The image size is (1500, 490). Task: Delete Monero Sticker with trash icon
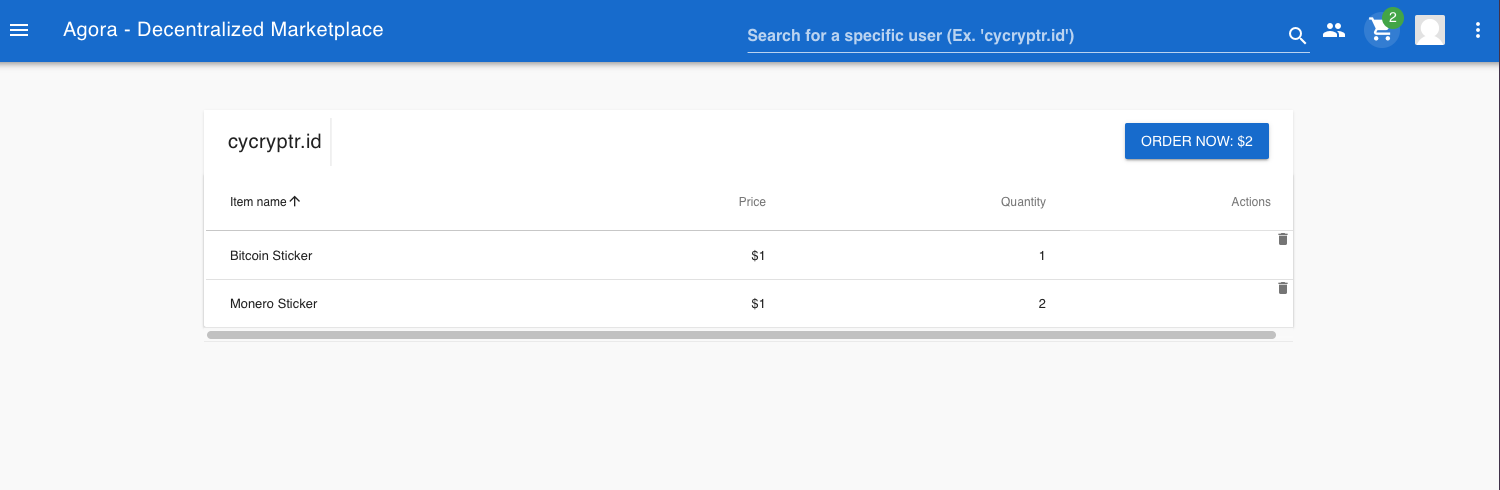point(1283,288)
